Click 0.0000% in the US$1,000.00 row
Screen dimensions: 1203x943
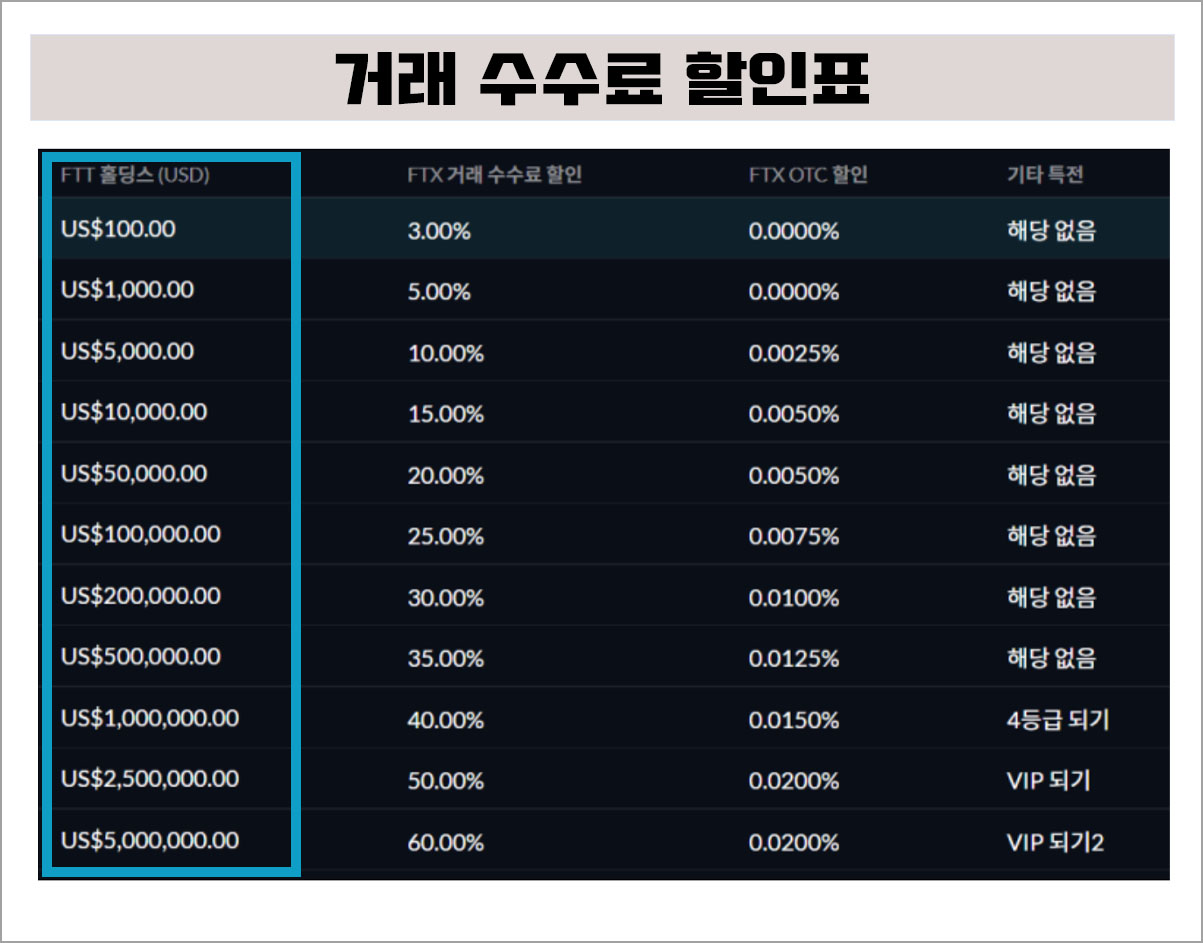(794, 292)
